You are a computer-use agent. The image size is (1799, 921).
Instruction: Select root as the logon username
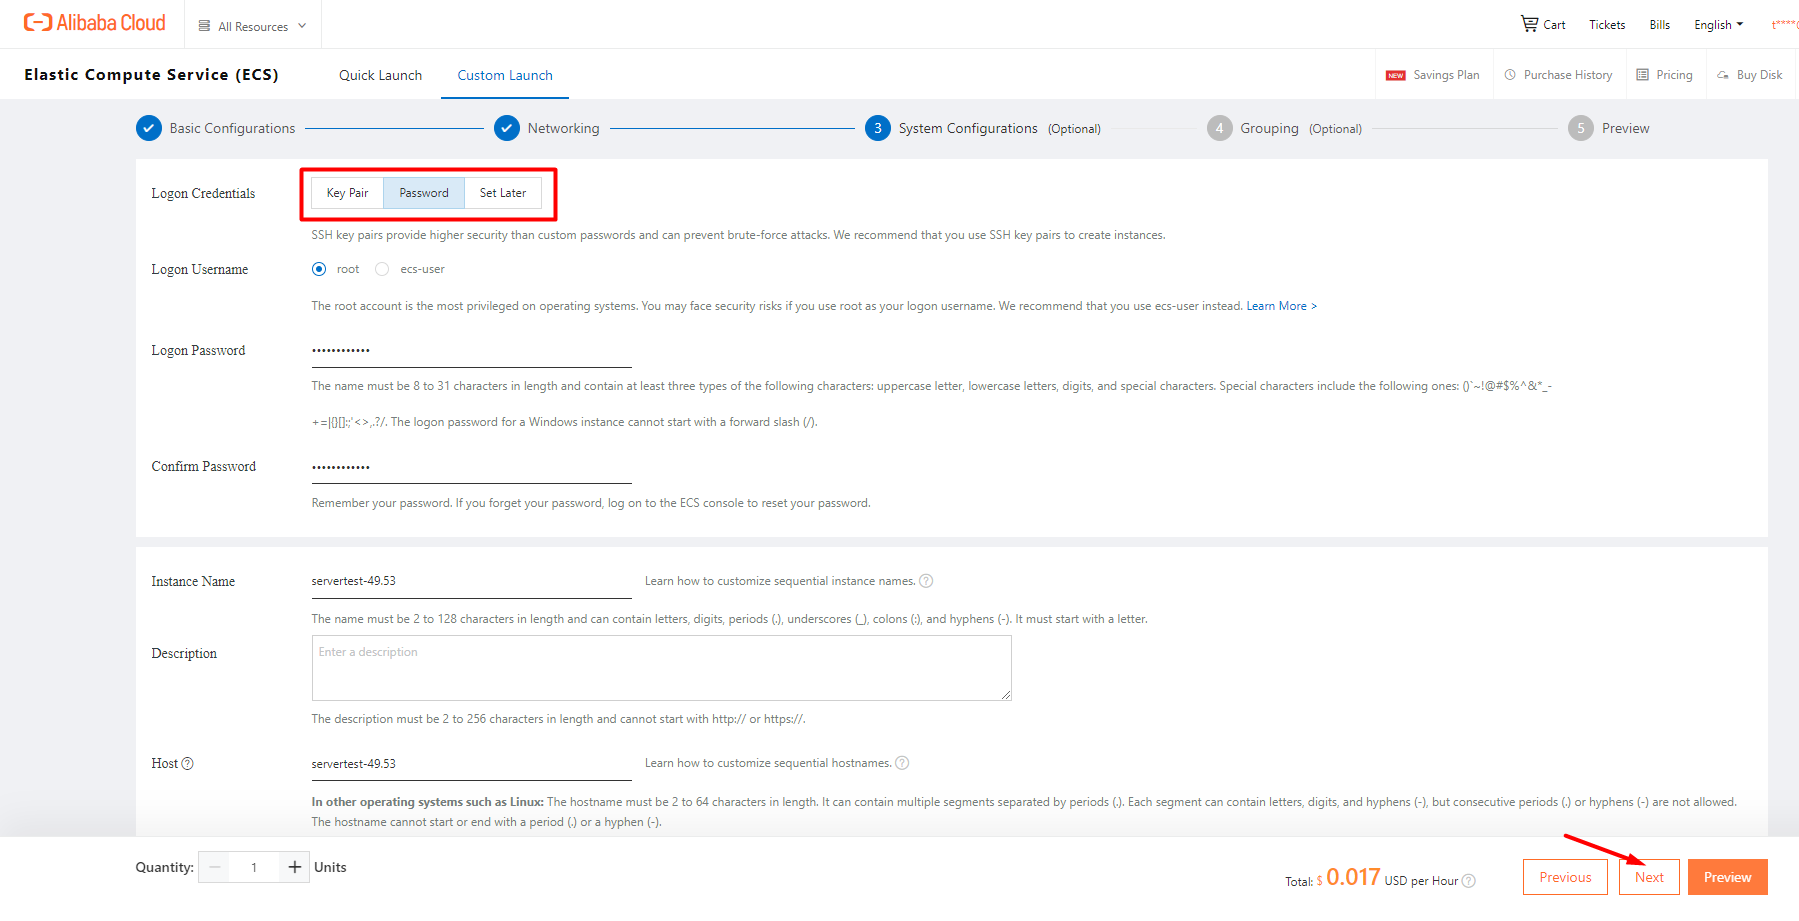click(319, 268)
